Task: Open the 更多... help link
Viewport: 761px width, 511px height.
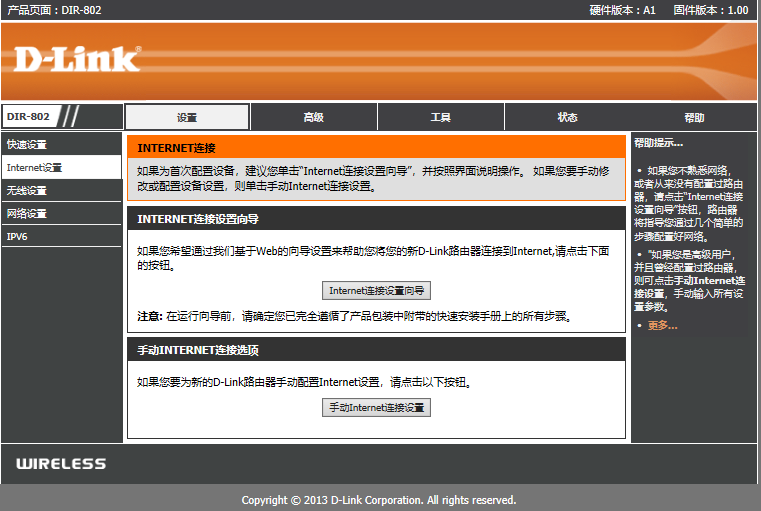Action: pos(662,325)
